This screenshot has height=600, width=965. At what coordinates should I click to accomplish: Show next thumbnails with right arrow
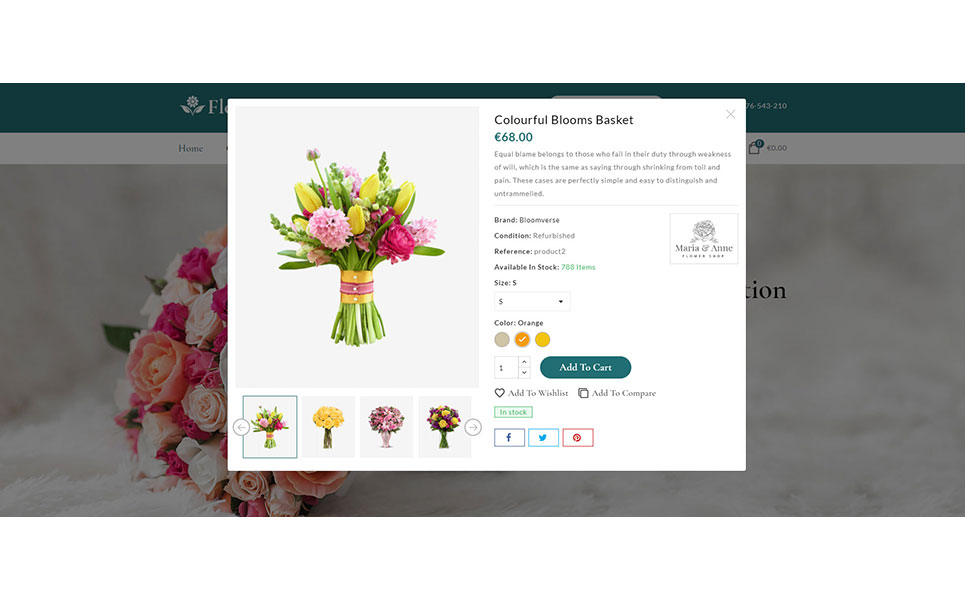pos(473,427)
